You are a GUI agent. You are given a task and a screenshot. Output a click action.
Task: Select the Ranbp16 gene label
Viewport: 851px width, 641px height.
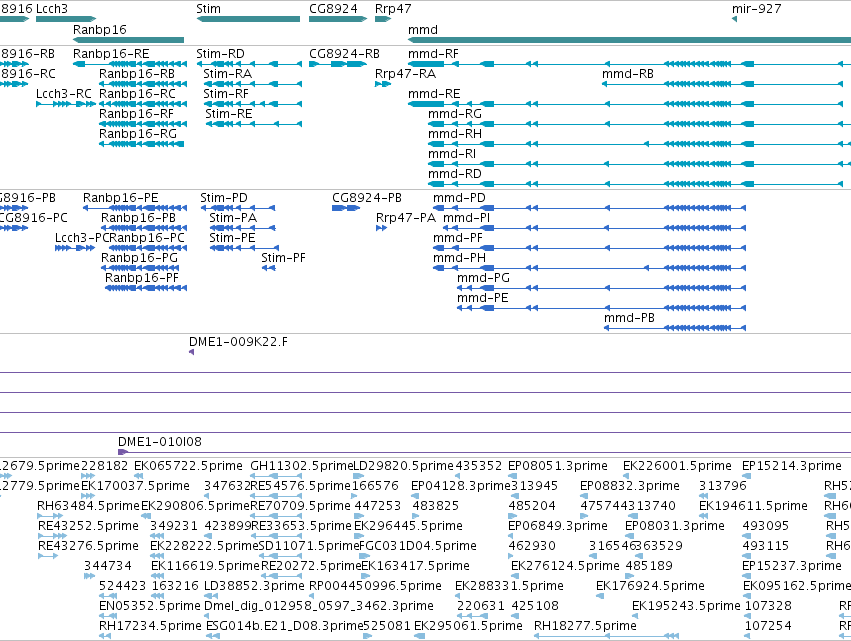point(100,29)
